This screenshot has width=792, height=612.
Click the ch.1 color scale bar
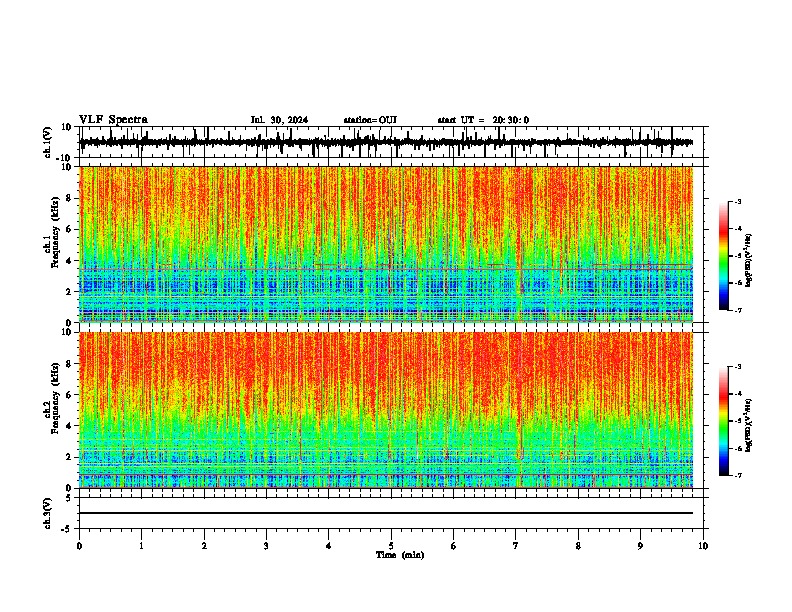pyautogui.click(x=724, y=256)
